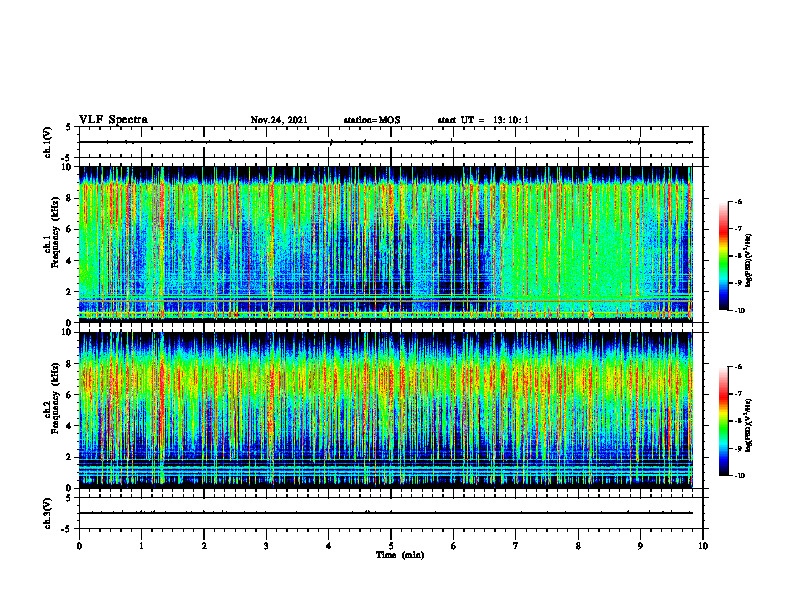
Task: Select the date text "Nov.24, 2021"
Action: (279, 120)
